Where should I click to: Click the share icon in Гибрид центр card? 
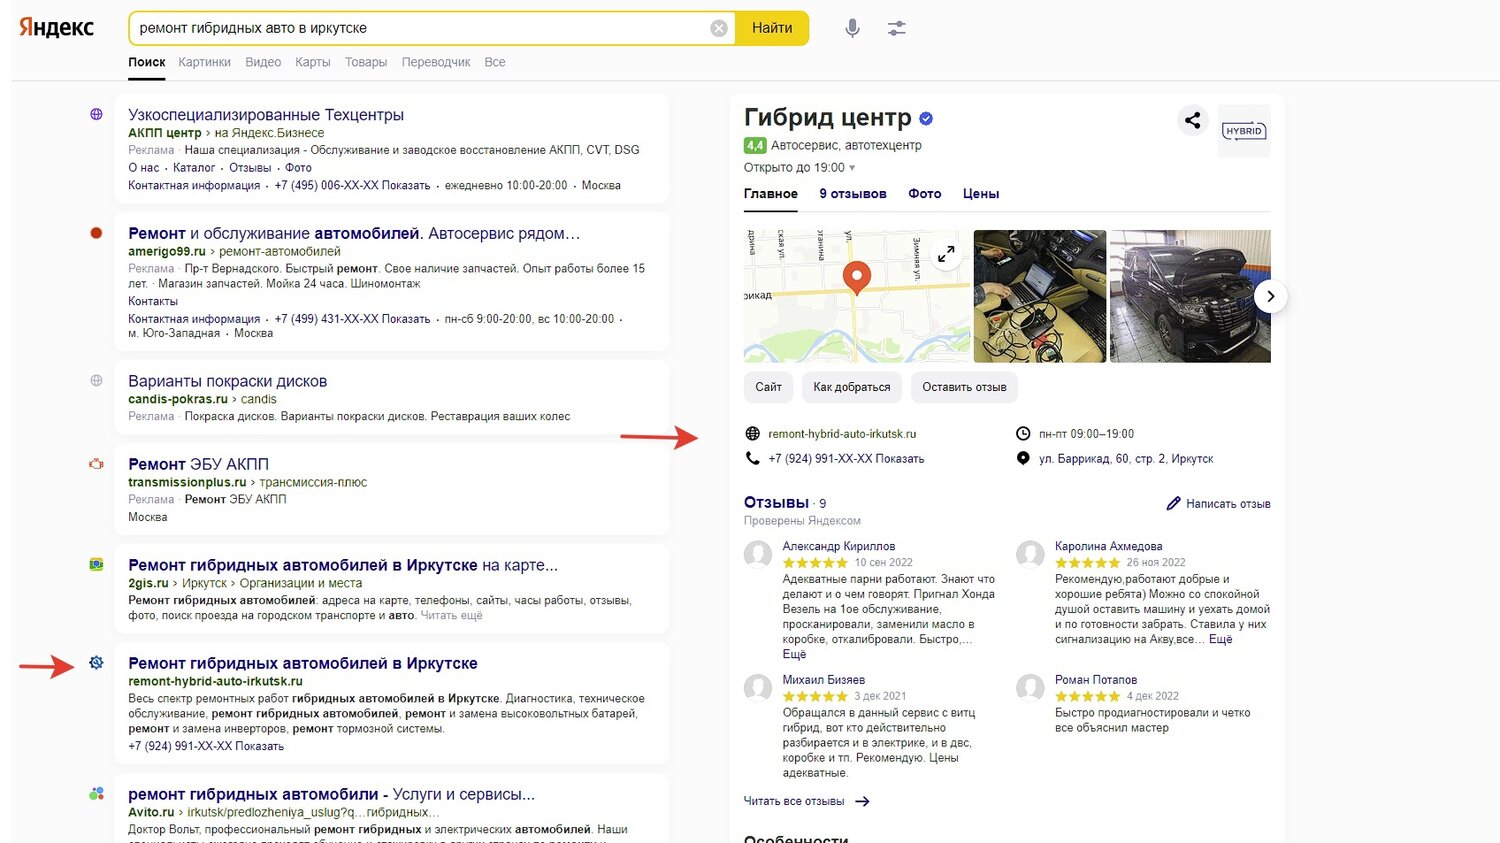1192,121
